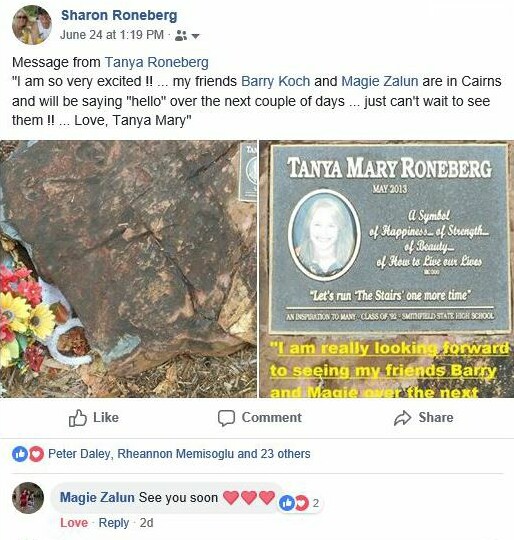This screenshot has height=540, width=514.
Task: Open Magie Zalun link in post text
Action: point(380,81)
